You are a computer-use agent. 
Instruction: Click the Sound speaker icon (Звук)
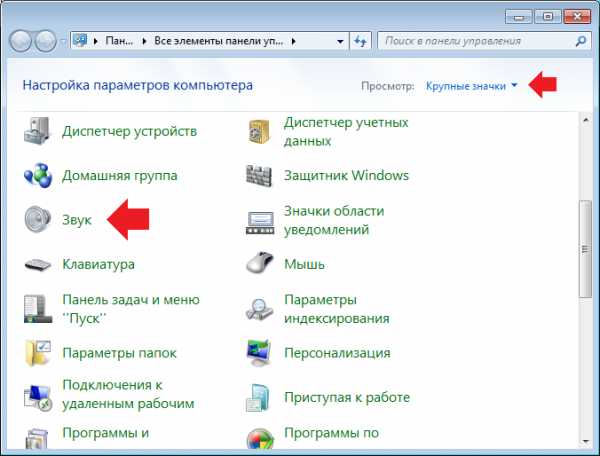coord(37,220)
